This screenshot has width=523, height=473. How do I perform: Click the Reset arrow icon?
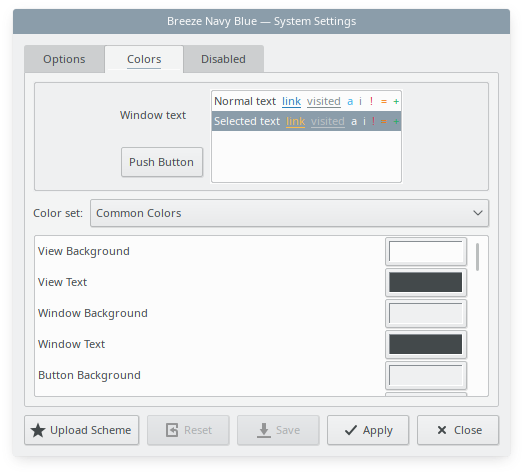pos(172,430)
